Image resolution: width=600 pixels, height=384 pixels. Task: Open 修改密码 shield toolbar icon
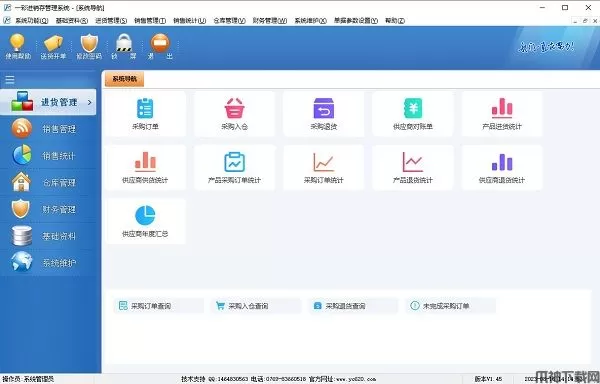pyautogui.click(x=89, y=46)
